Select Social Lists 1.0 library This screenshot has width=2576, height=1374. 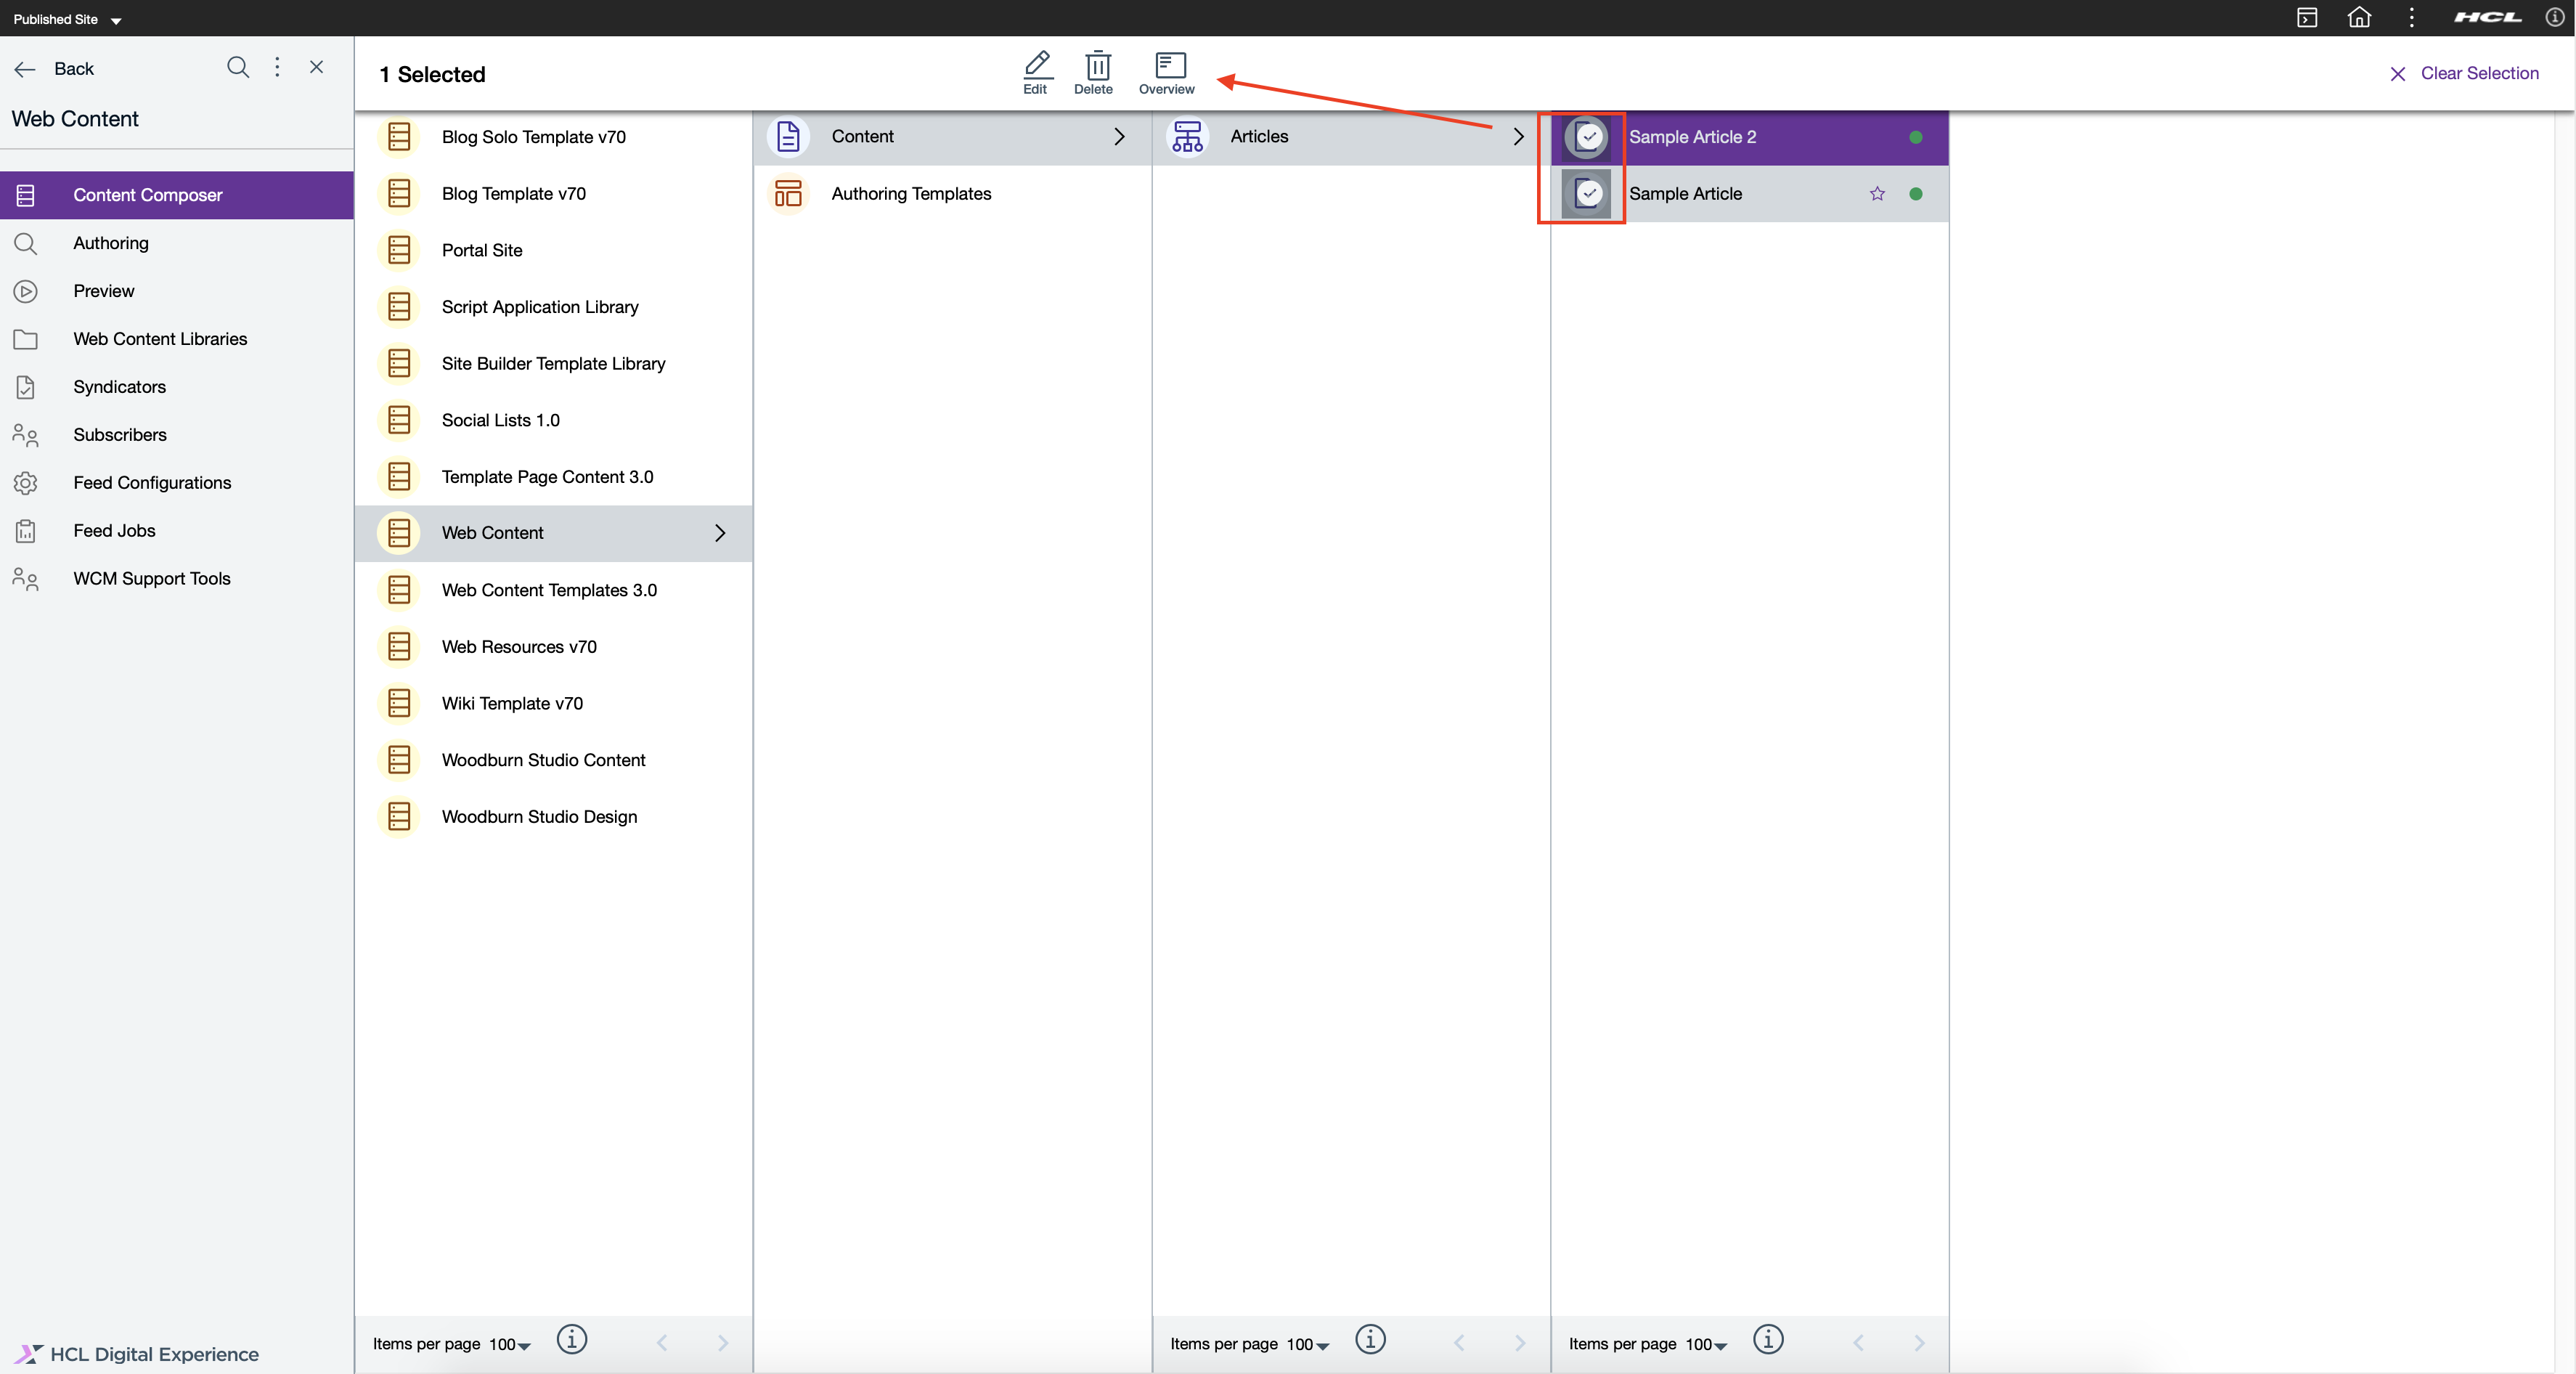click(x=554, y=420)
